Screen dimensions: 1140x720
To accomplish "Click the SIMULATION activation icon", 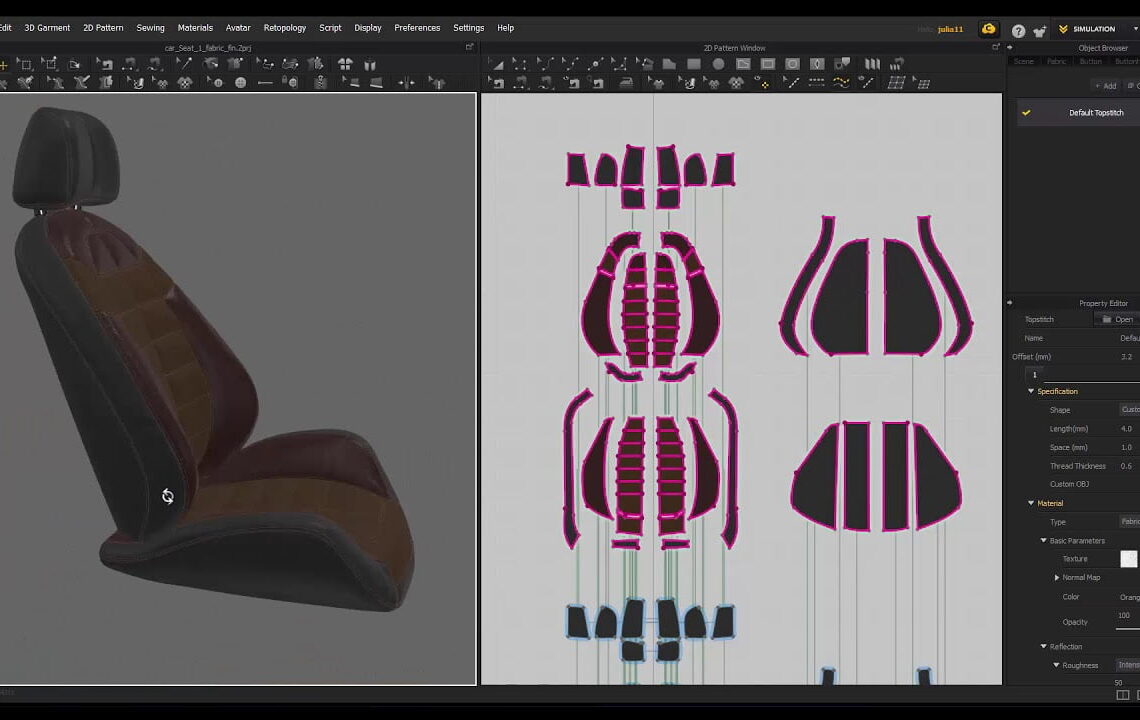I will (x=1063, y=29).
